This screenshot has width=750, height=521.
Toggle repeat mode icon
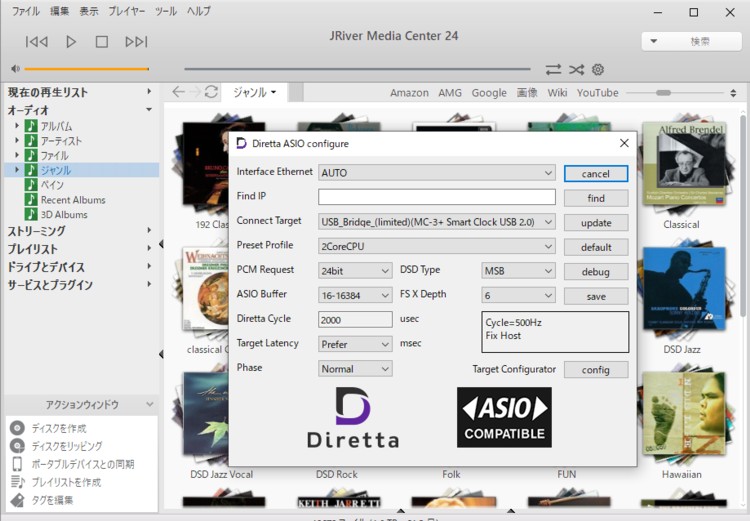click(553, 70)
